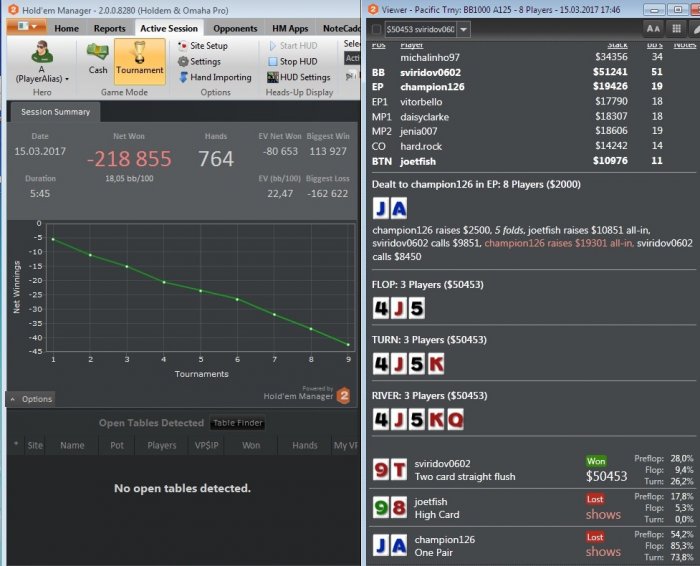Click the Hero player alias icon
The image size is (700, 566).
42,52
